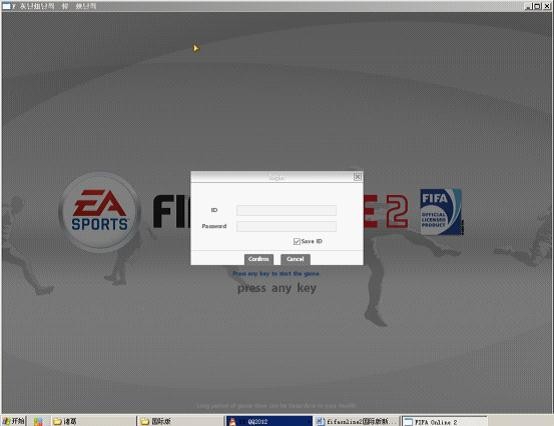Minimize the game window
Screen dimensions: 554x426
tap(529, 6)
